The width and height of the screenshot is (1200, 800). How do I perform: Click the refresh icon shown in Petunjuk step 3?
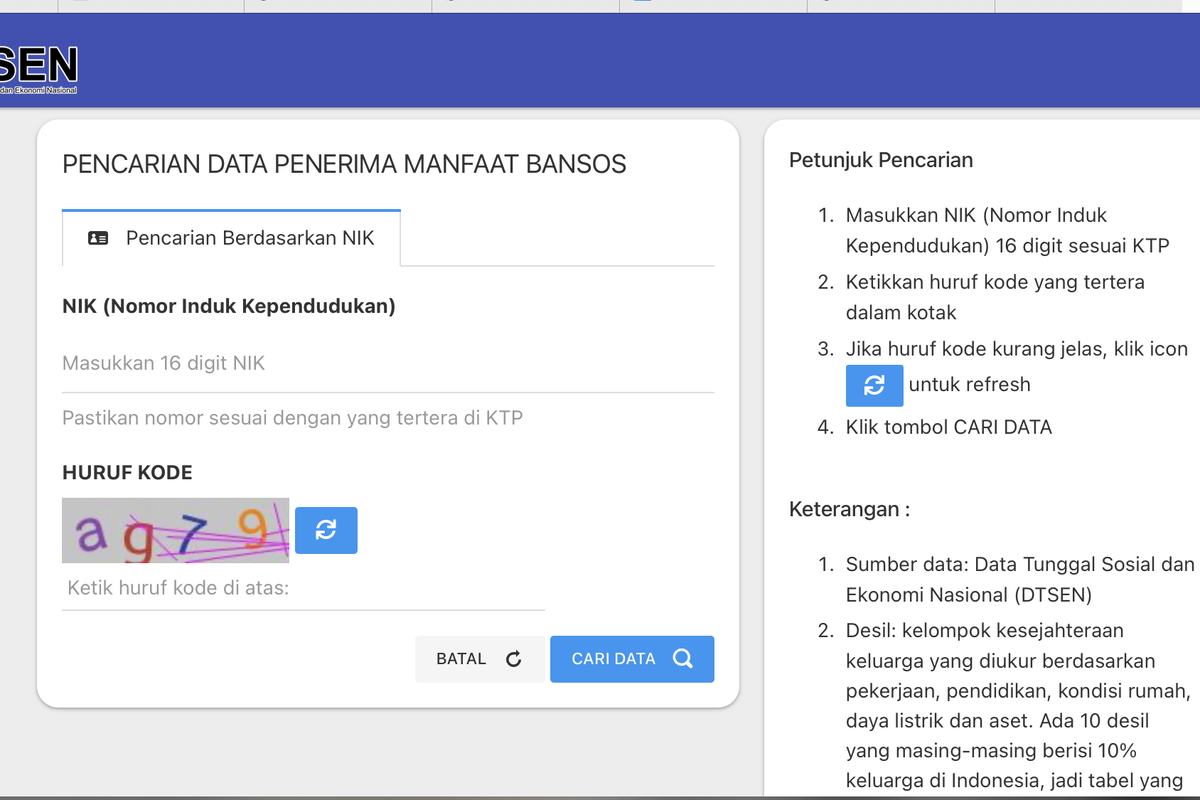point(874,384)
